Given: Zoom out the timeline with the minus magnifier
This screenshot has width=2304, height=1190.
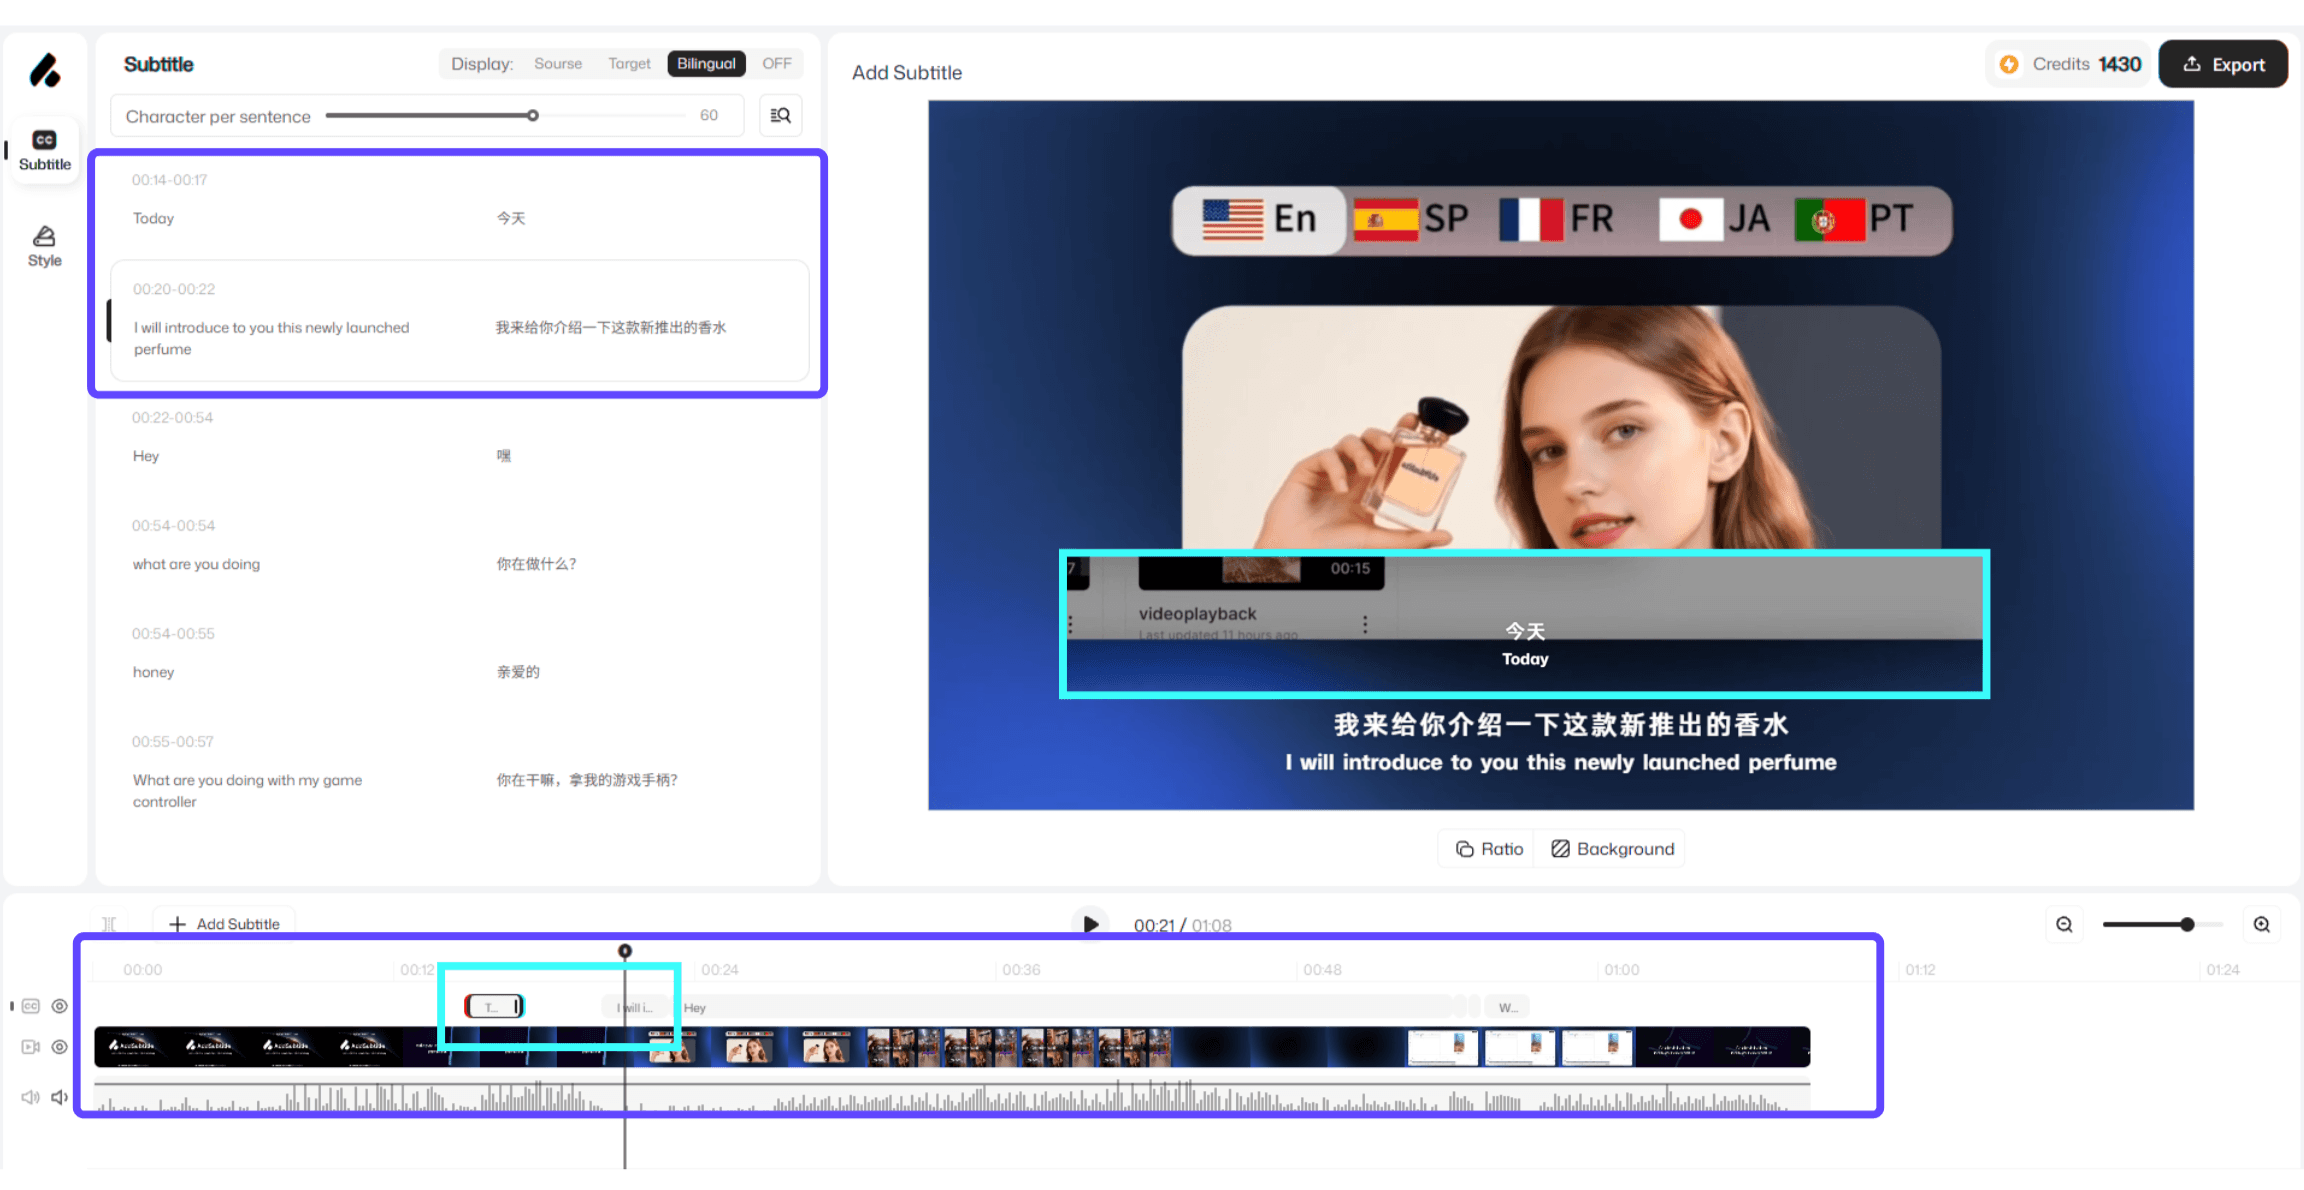Looking at the screenshot, I should coord(2064,925).
